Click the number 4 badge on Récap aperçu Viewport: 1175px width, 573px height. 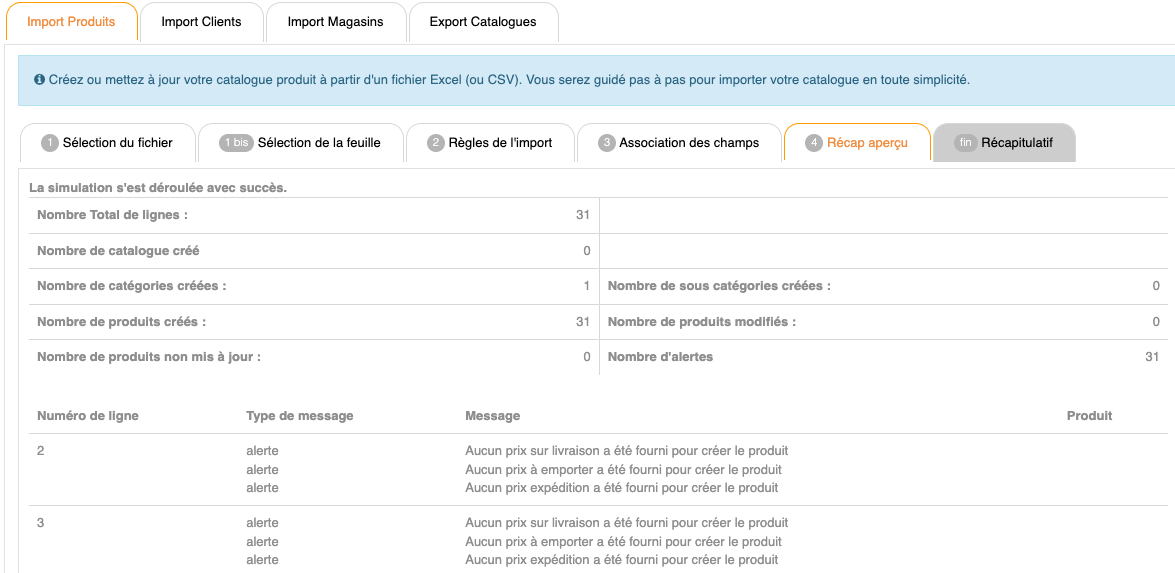point(815,143)
